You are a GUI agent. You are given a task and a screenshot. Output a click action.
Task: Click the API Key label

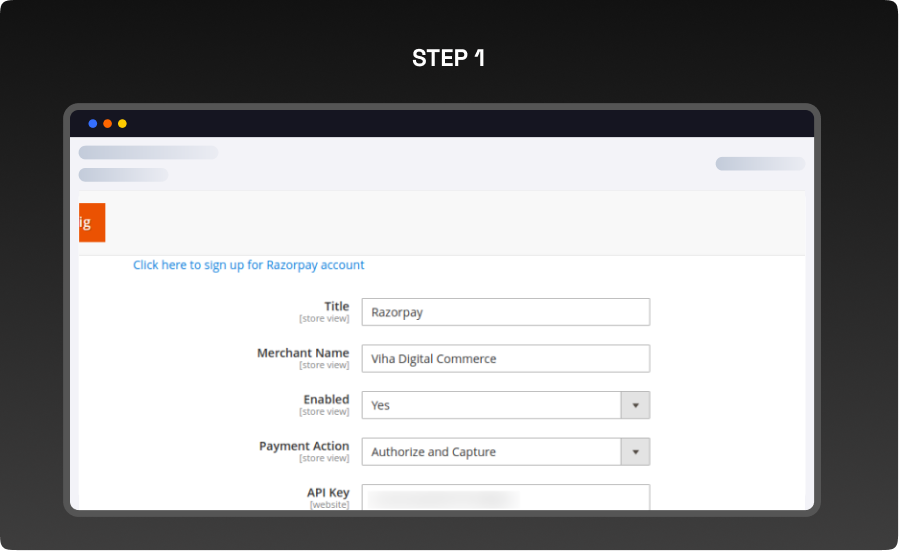pyautogui.click(x=327, y=493)
